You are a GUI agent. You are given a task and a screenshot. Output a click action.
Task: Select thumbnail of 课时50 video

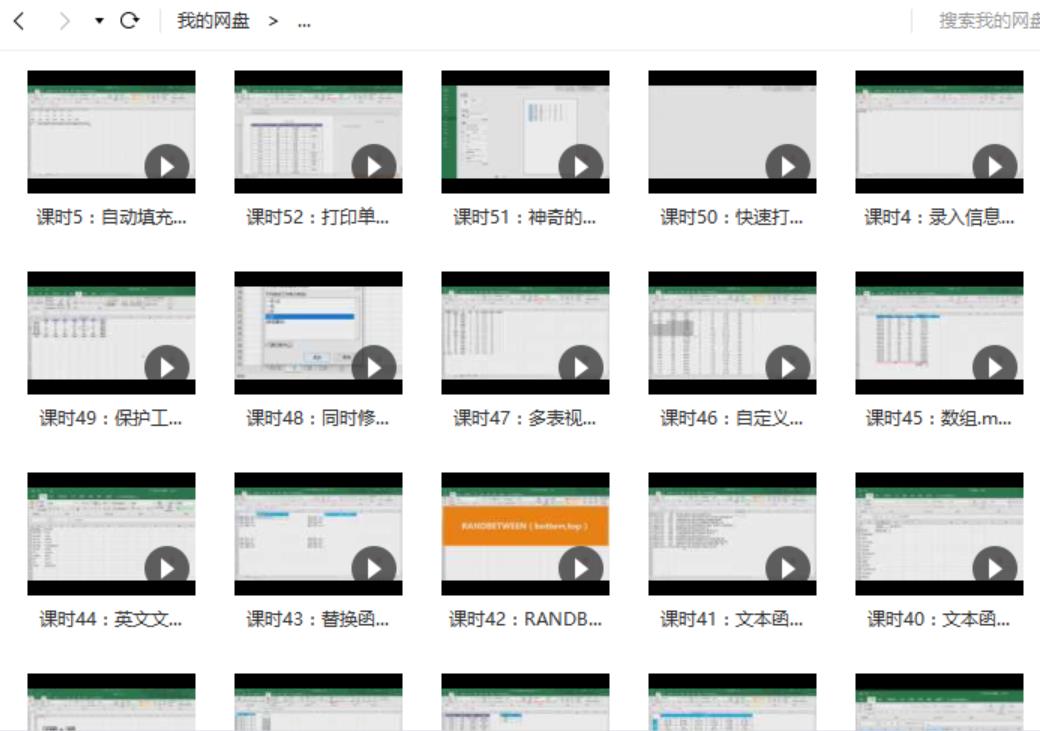coord(732,131)
